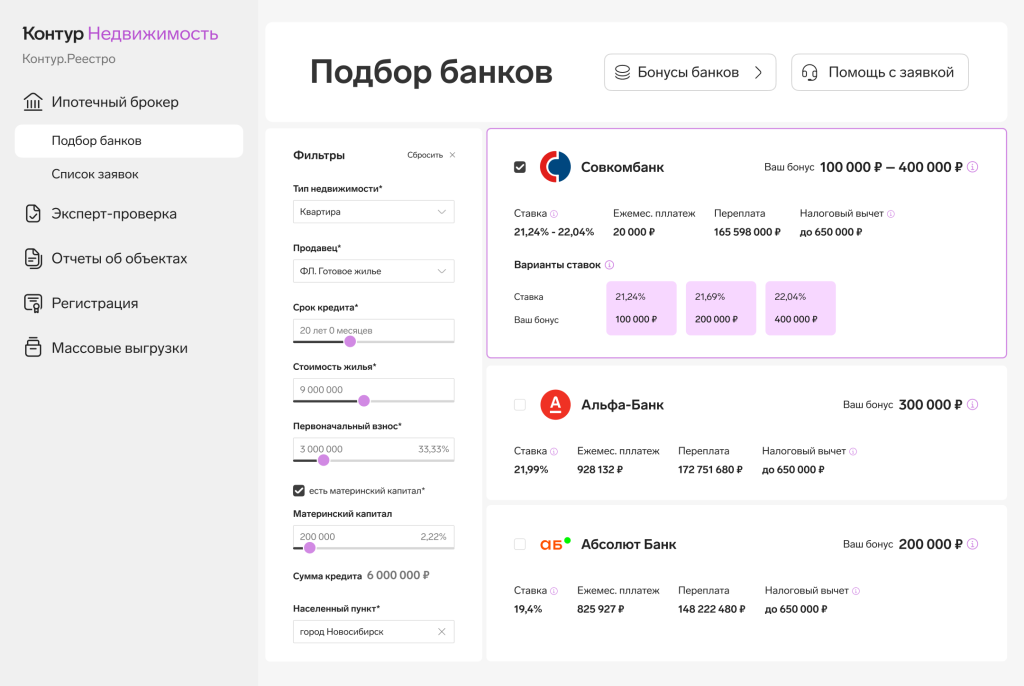Image resolution: width=1024 pixels, height=686 pixels.
Task: Click the Материнский капитал slider handle
Action: tap(310, 547)
